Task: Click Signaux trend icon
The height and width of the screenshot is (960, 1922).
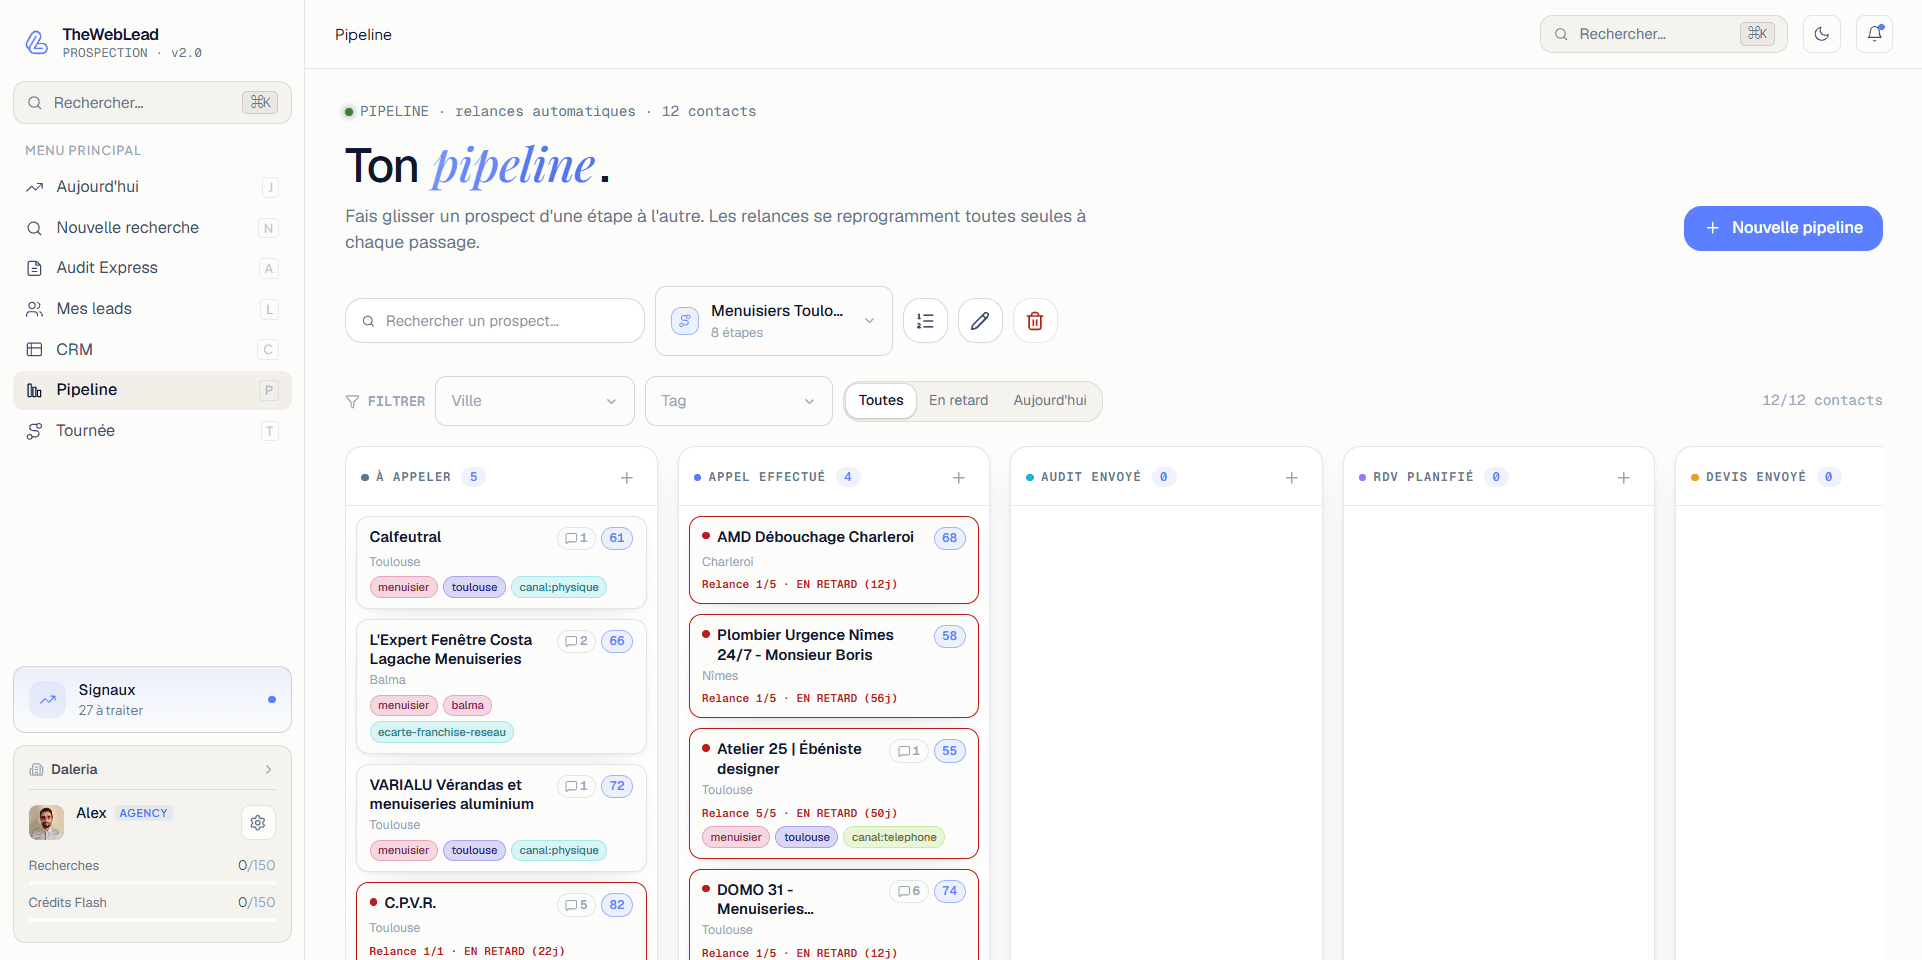Action: tap(47, 700)
